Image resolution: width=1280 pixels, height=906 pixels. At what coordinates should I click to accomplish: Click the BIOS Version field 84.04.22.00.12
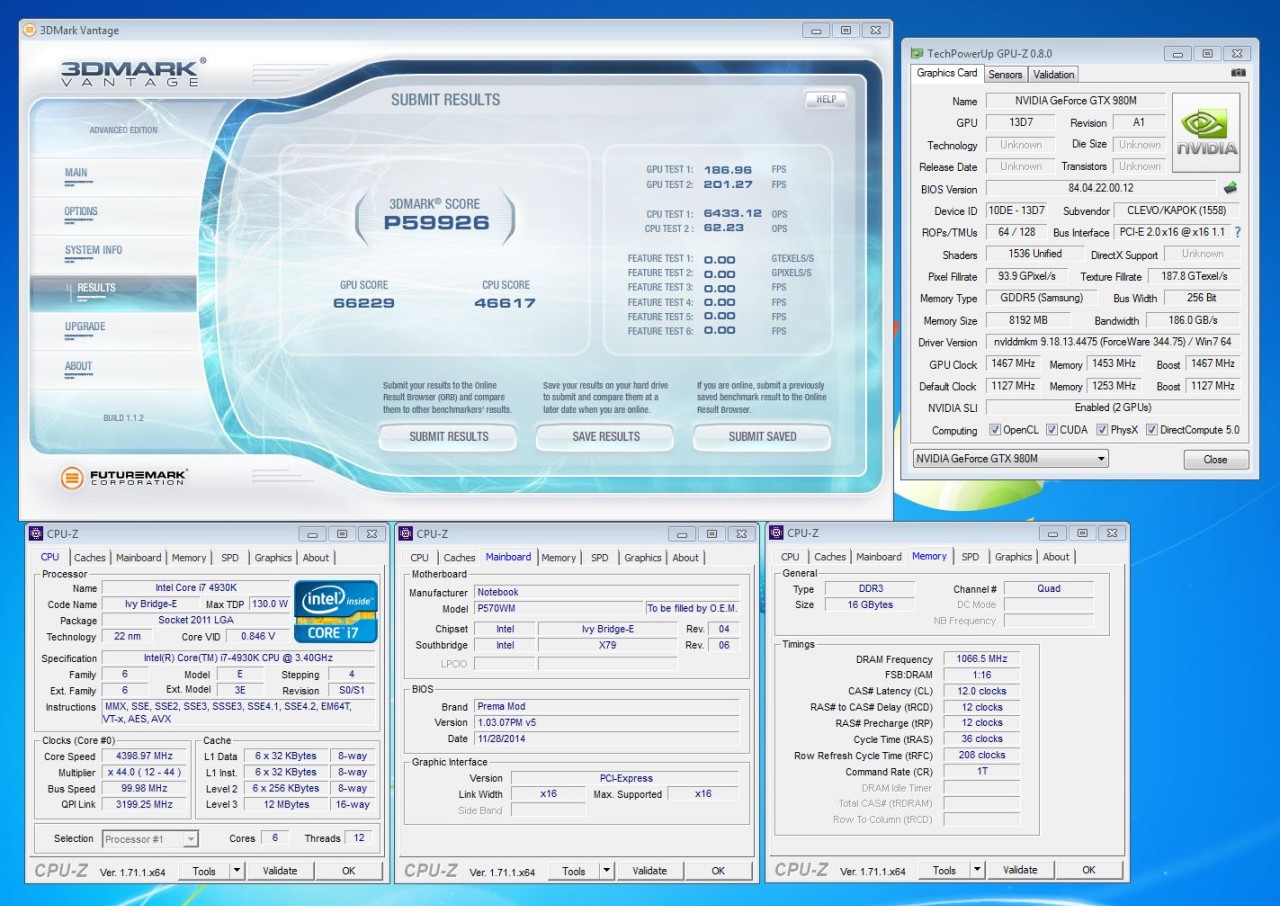(1100, 188)
